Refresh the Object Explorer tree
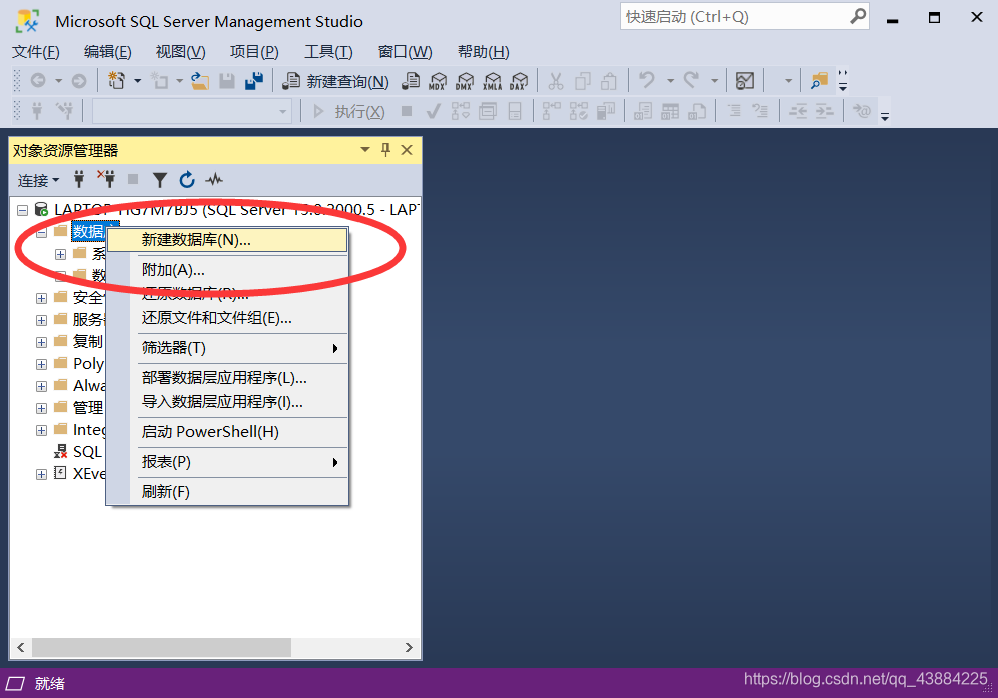 tap(187, 180)
